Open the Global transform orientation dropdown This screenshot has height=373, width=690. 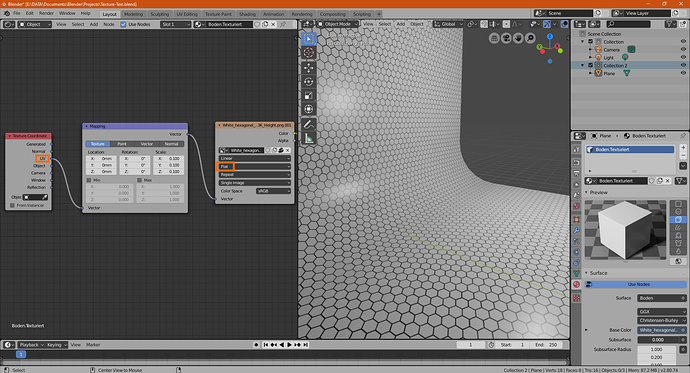(x=448, y=24)
